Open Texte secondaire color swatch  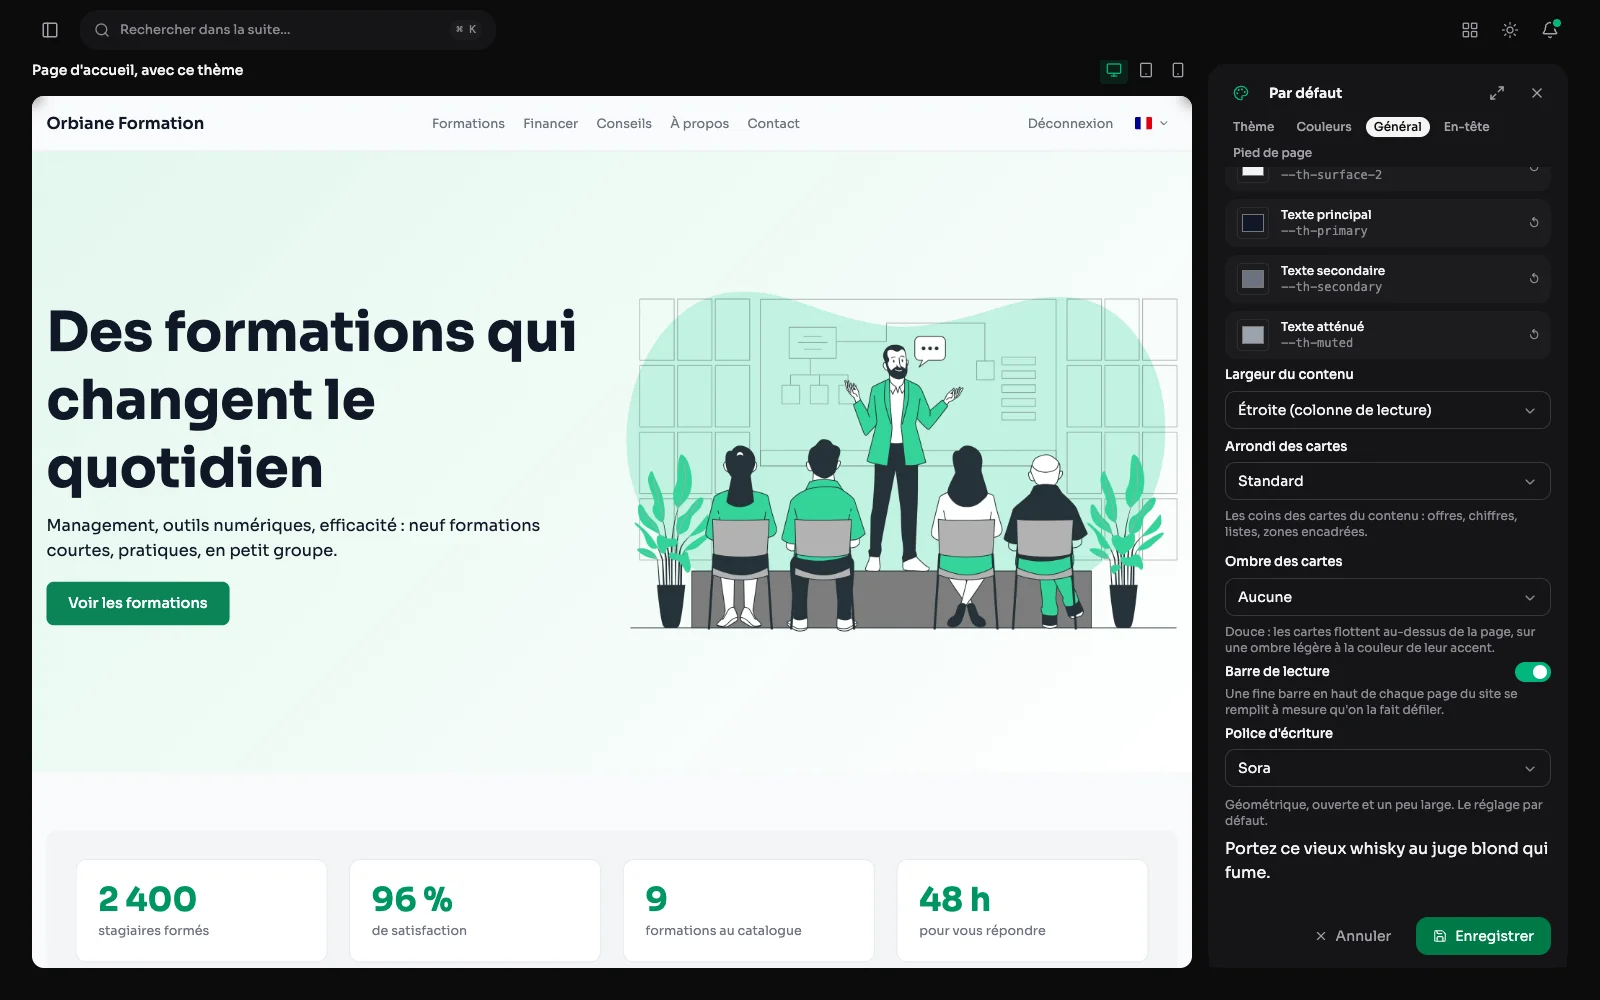click(1253, 278)
